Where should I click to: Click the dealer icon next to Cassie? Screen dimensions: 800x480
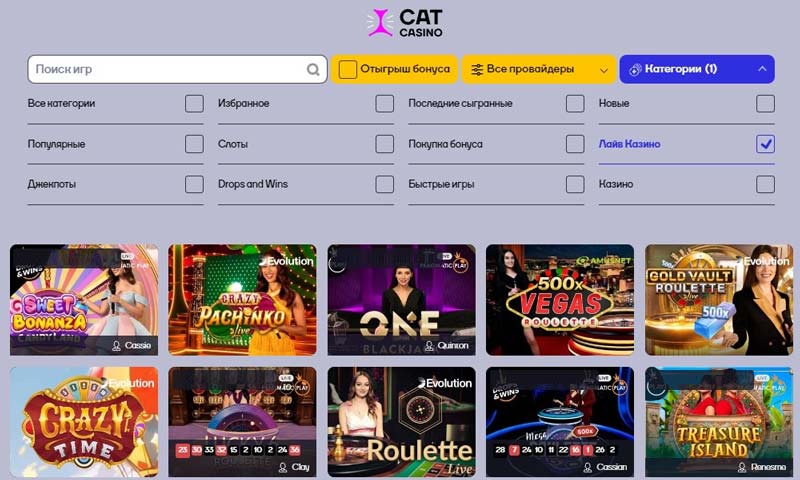[x=116, y=346]
